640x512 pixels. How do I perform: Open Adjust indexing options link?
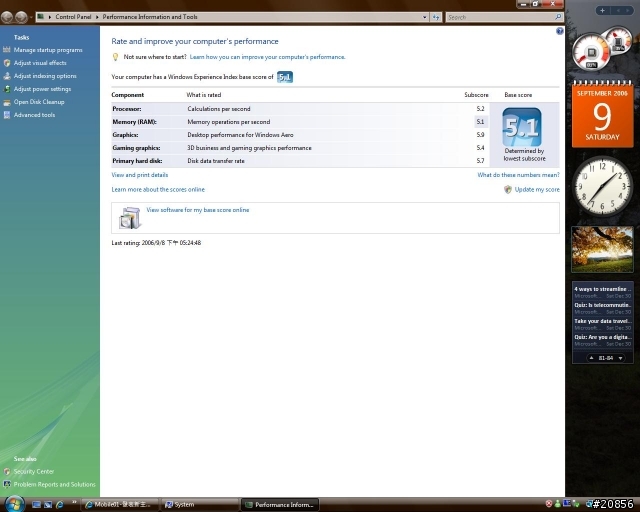click(45, 76)
